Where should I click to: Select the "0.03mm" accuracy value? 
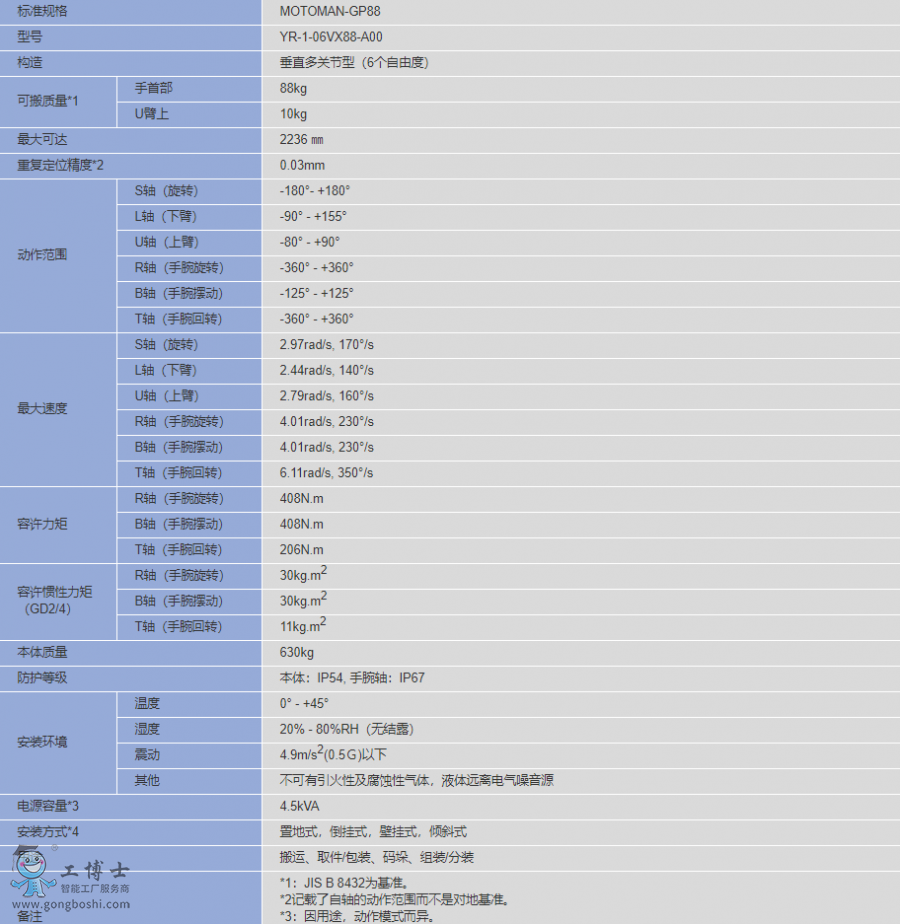[302, 165]
